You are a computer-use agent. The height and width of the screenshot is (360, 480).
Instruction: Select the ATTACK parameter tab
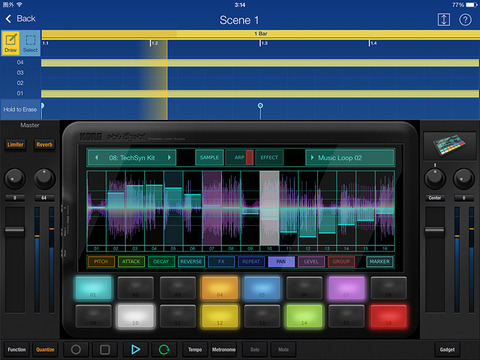(x=131, y=262)
